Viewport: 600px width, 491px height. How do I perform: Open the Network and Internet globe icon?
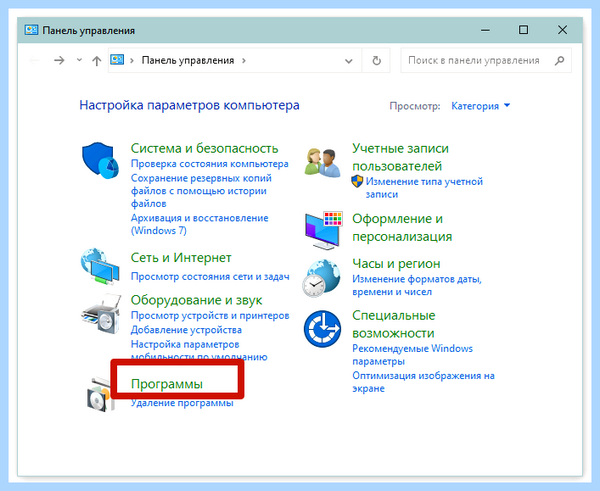[100, 266]
